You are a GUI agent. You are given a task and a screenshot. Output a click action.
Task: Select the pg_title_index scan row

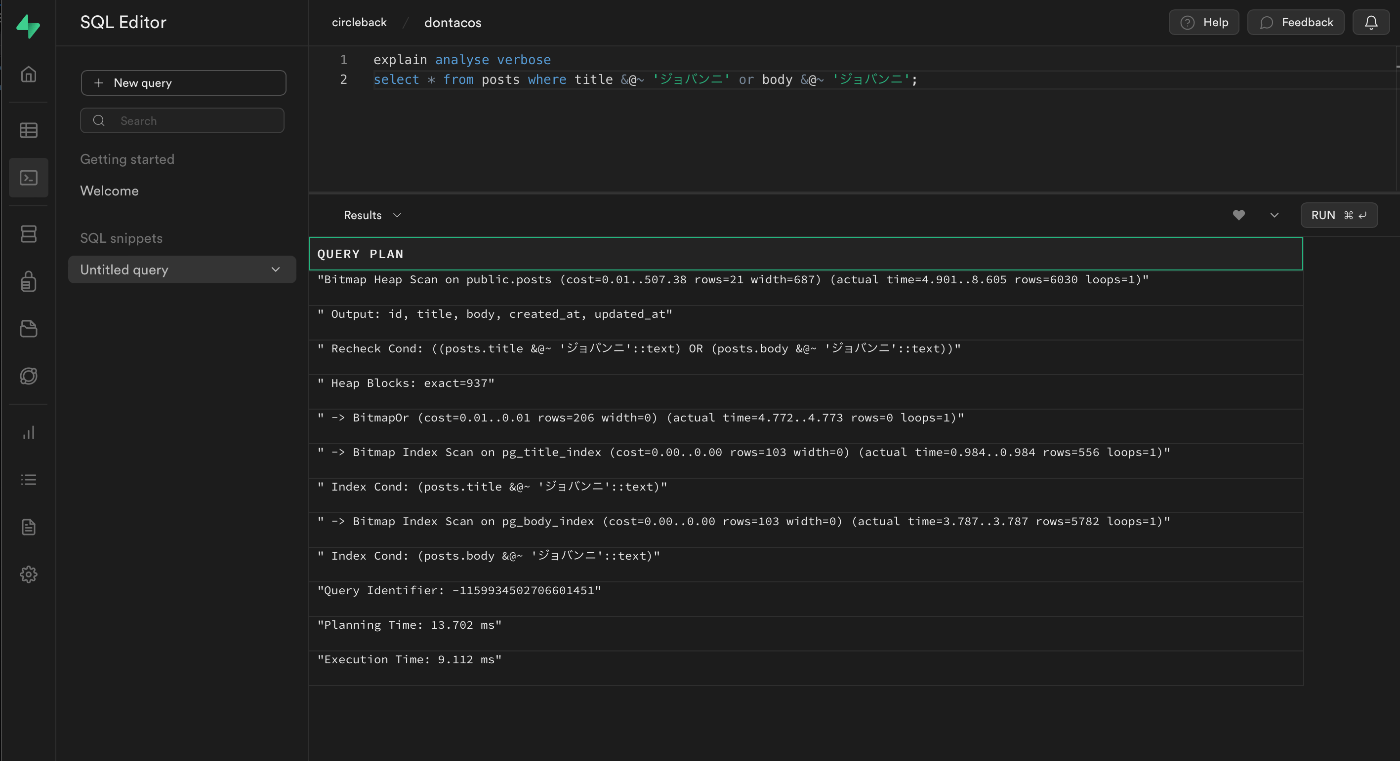coord(806,461)
